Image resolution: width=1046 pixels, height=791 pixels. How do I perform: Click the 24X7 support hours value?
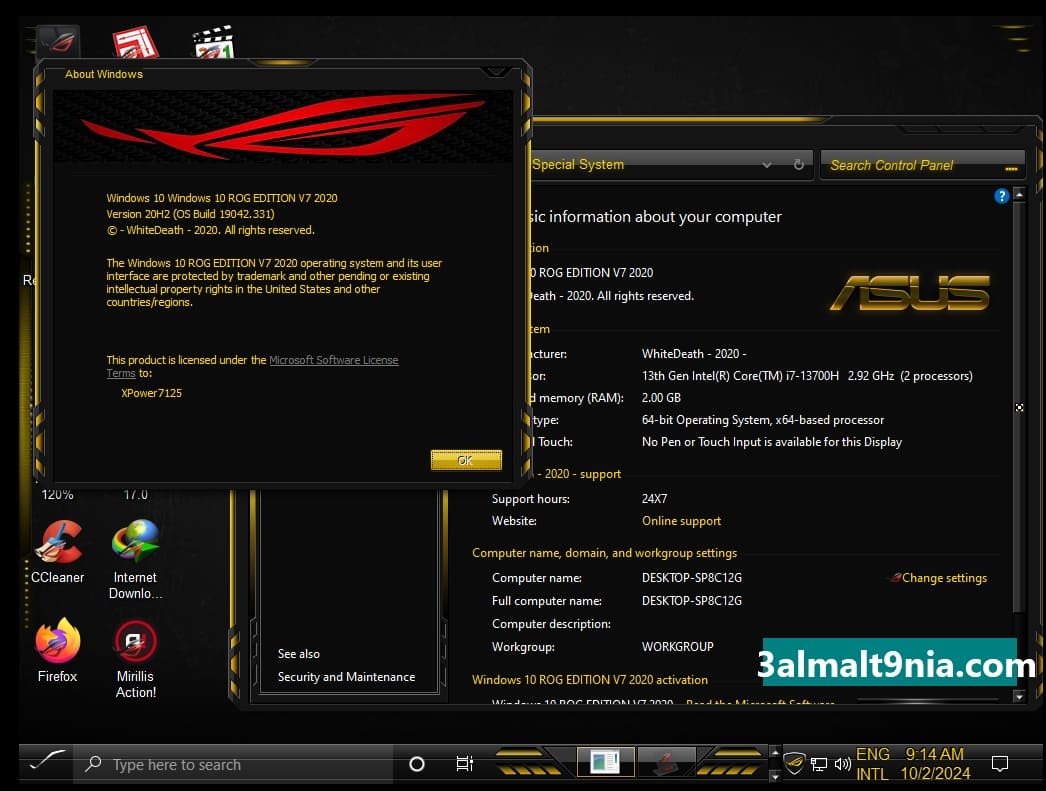point(654,499)
